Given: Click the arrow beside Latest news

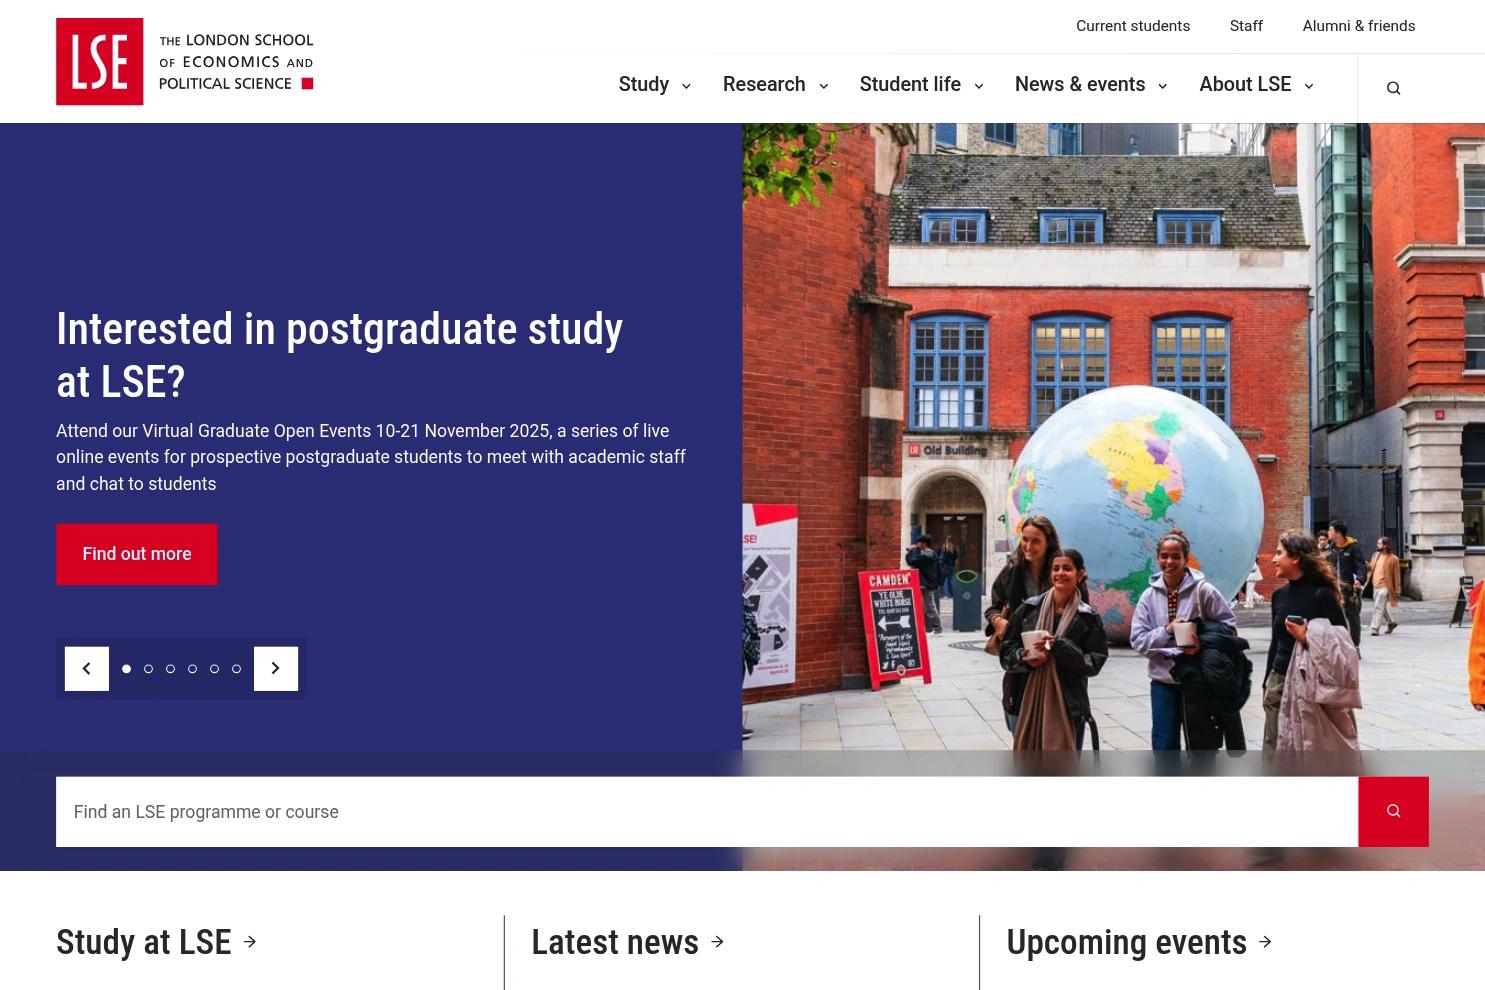Looking at the screenshot, I should pos(717,942).
